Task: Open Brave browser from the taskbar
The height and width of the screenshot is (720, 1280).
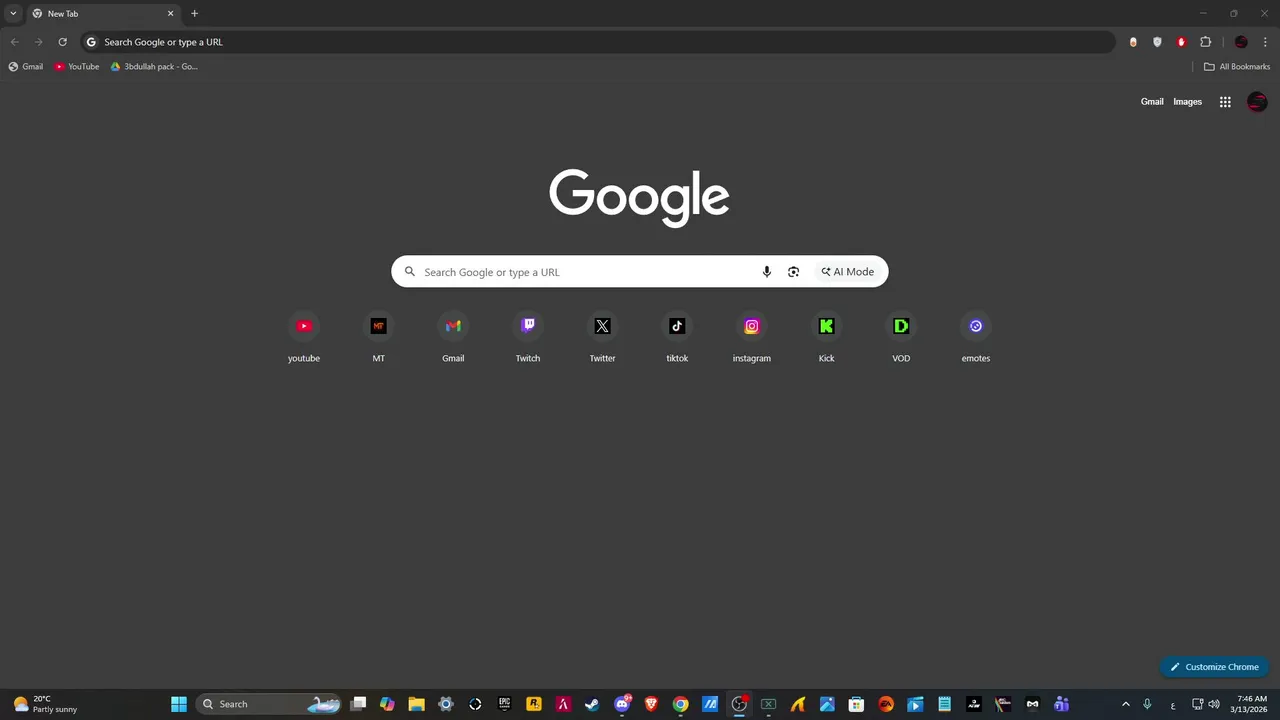Action: (651, 704)
